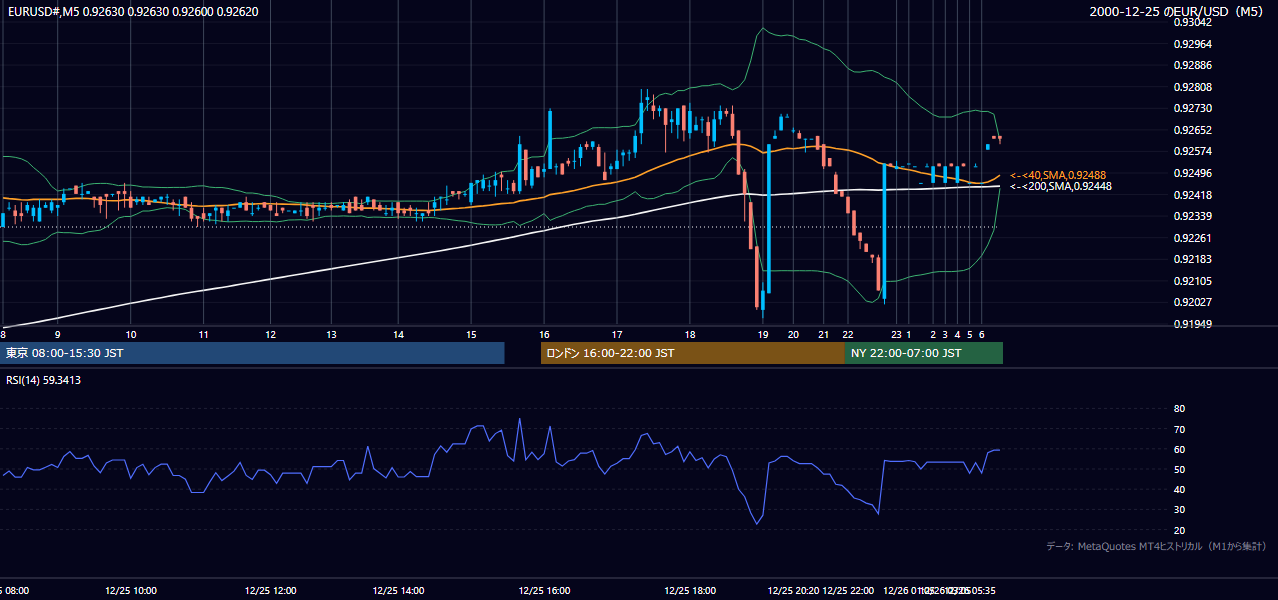Click the hour marker 15 under the chart
1278x600 pixels.
click(x=471, y=334)
